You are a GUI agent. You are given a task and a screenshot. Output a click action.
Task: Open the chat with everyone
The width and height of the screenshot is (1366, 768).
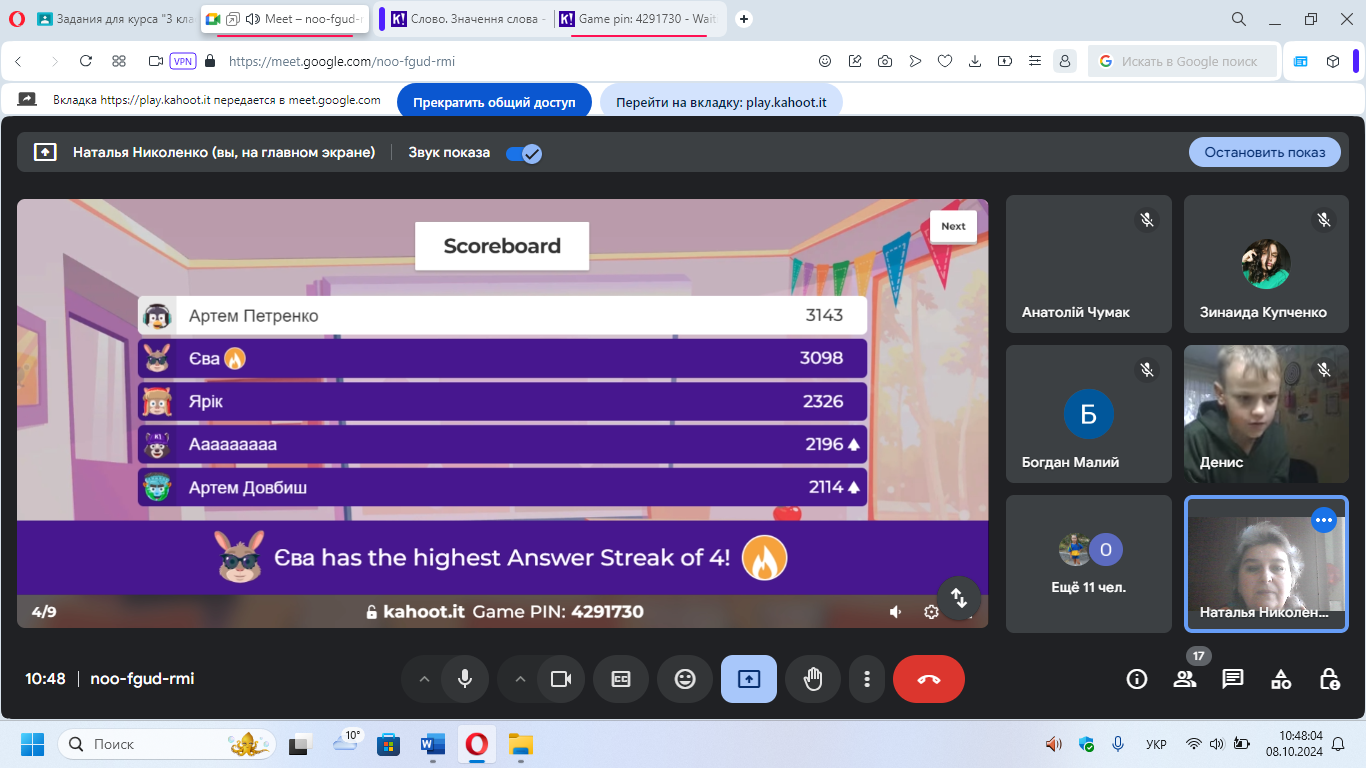point(1233,679)
